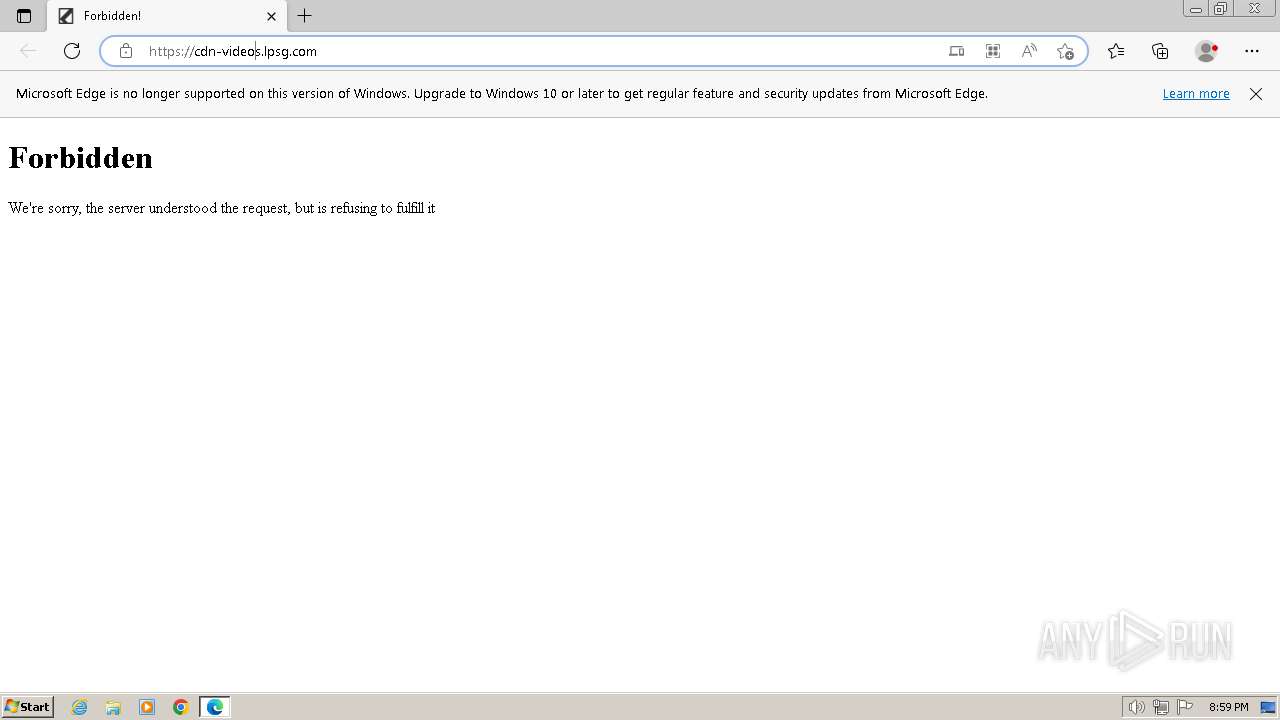Open the tab actions menu icon
Screen dimensions: 1280x720
click(x=24, y=16)
